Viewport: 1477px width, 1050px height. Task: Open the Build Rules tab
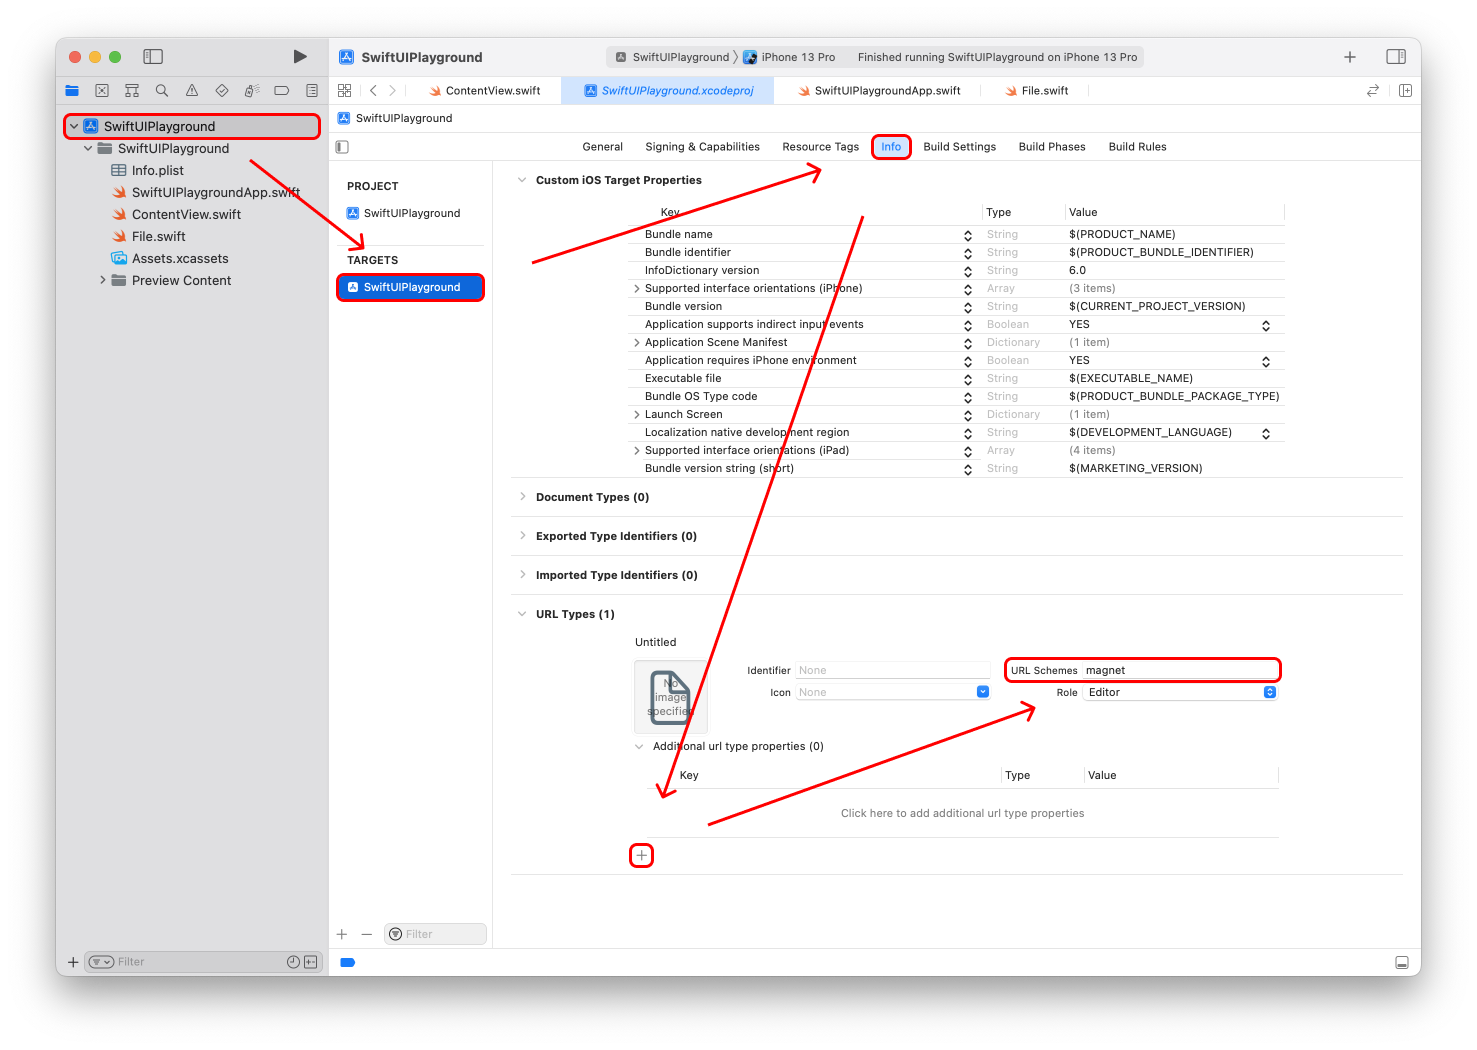(x=1138, y=147)
